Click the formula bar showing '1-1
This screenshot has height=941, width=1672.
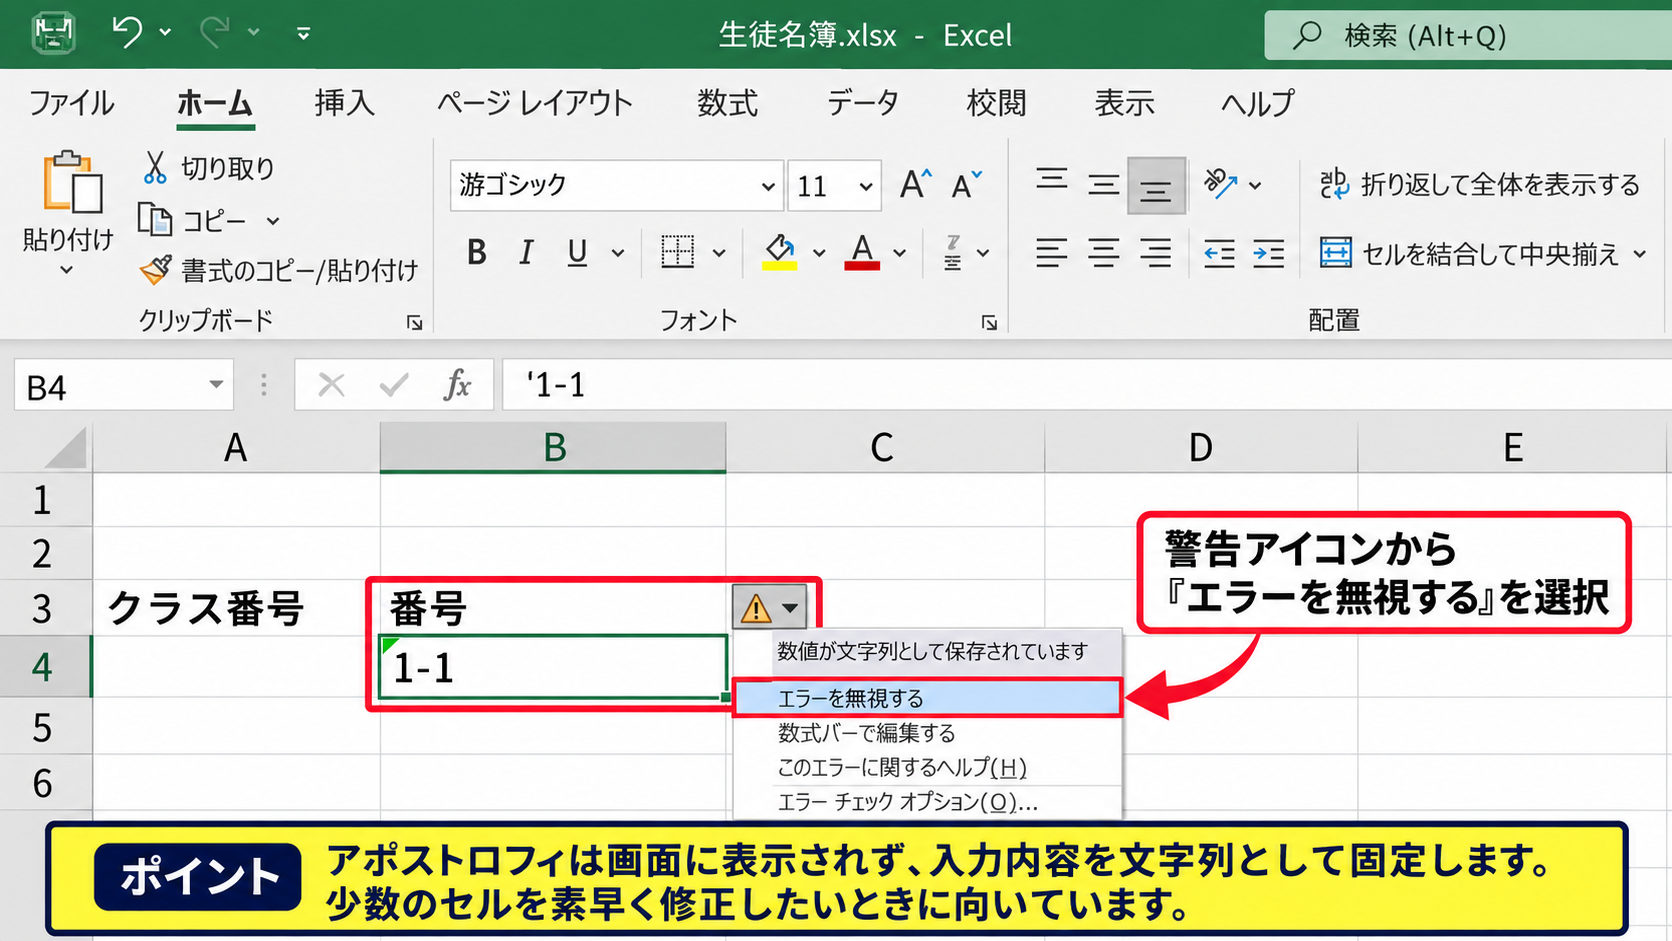1086,385
